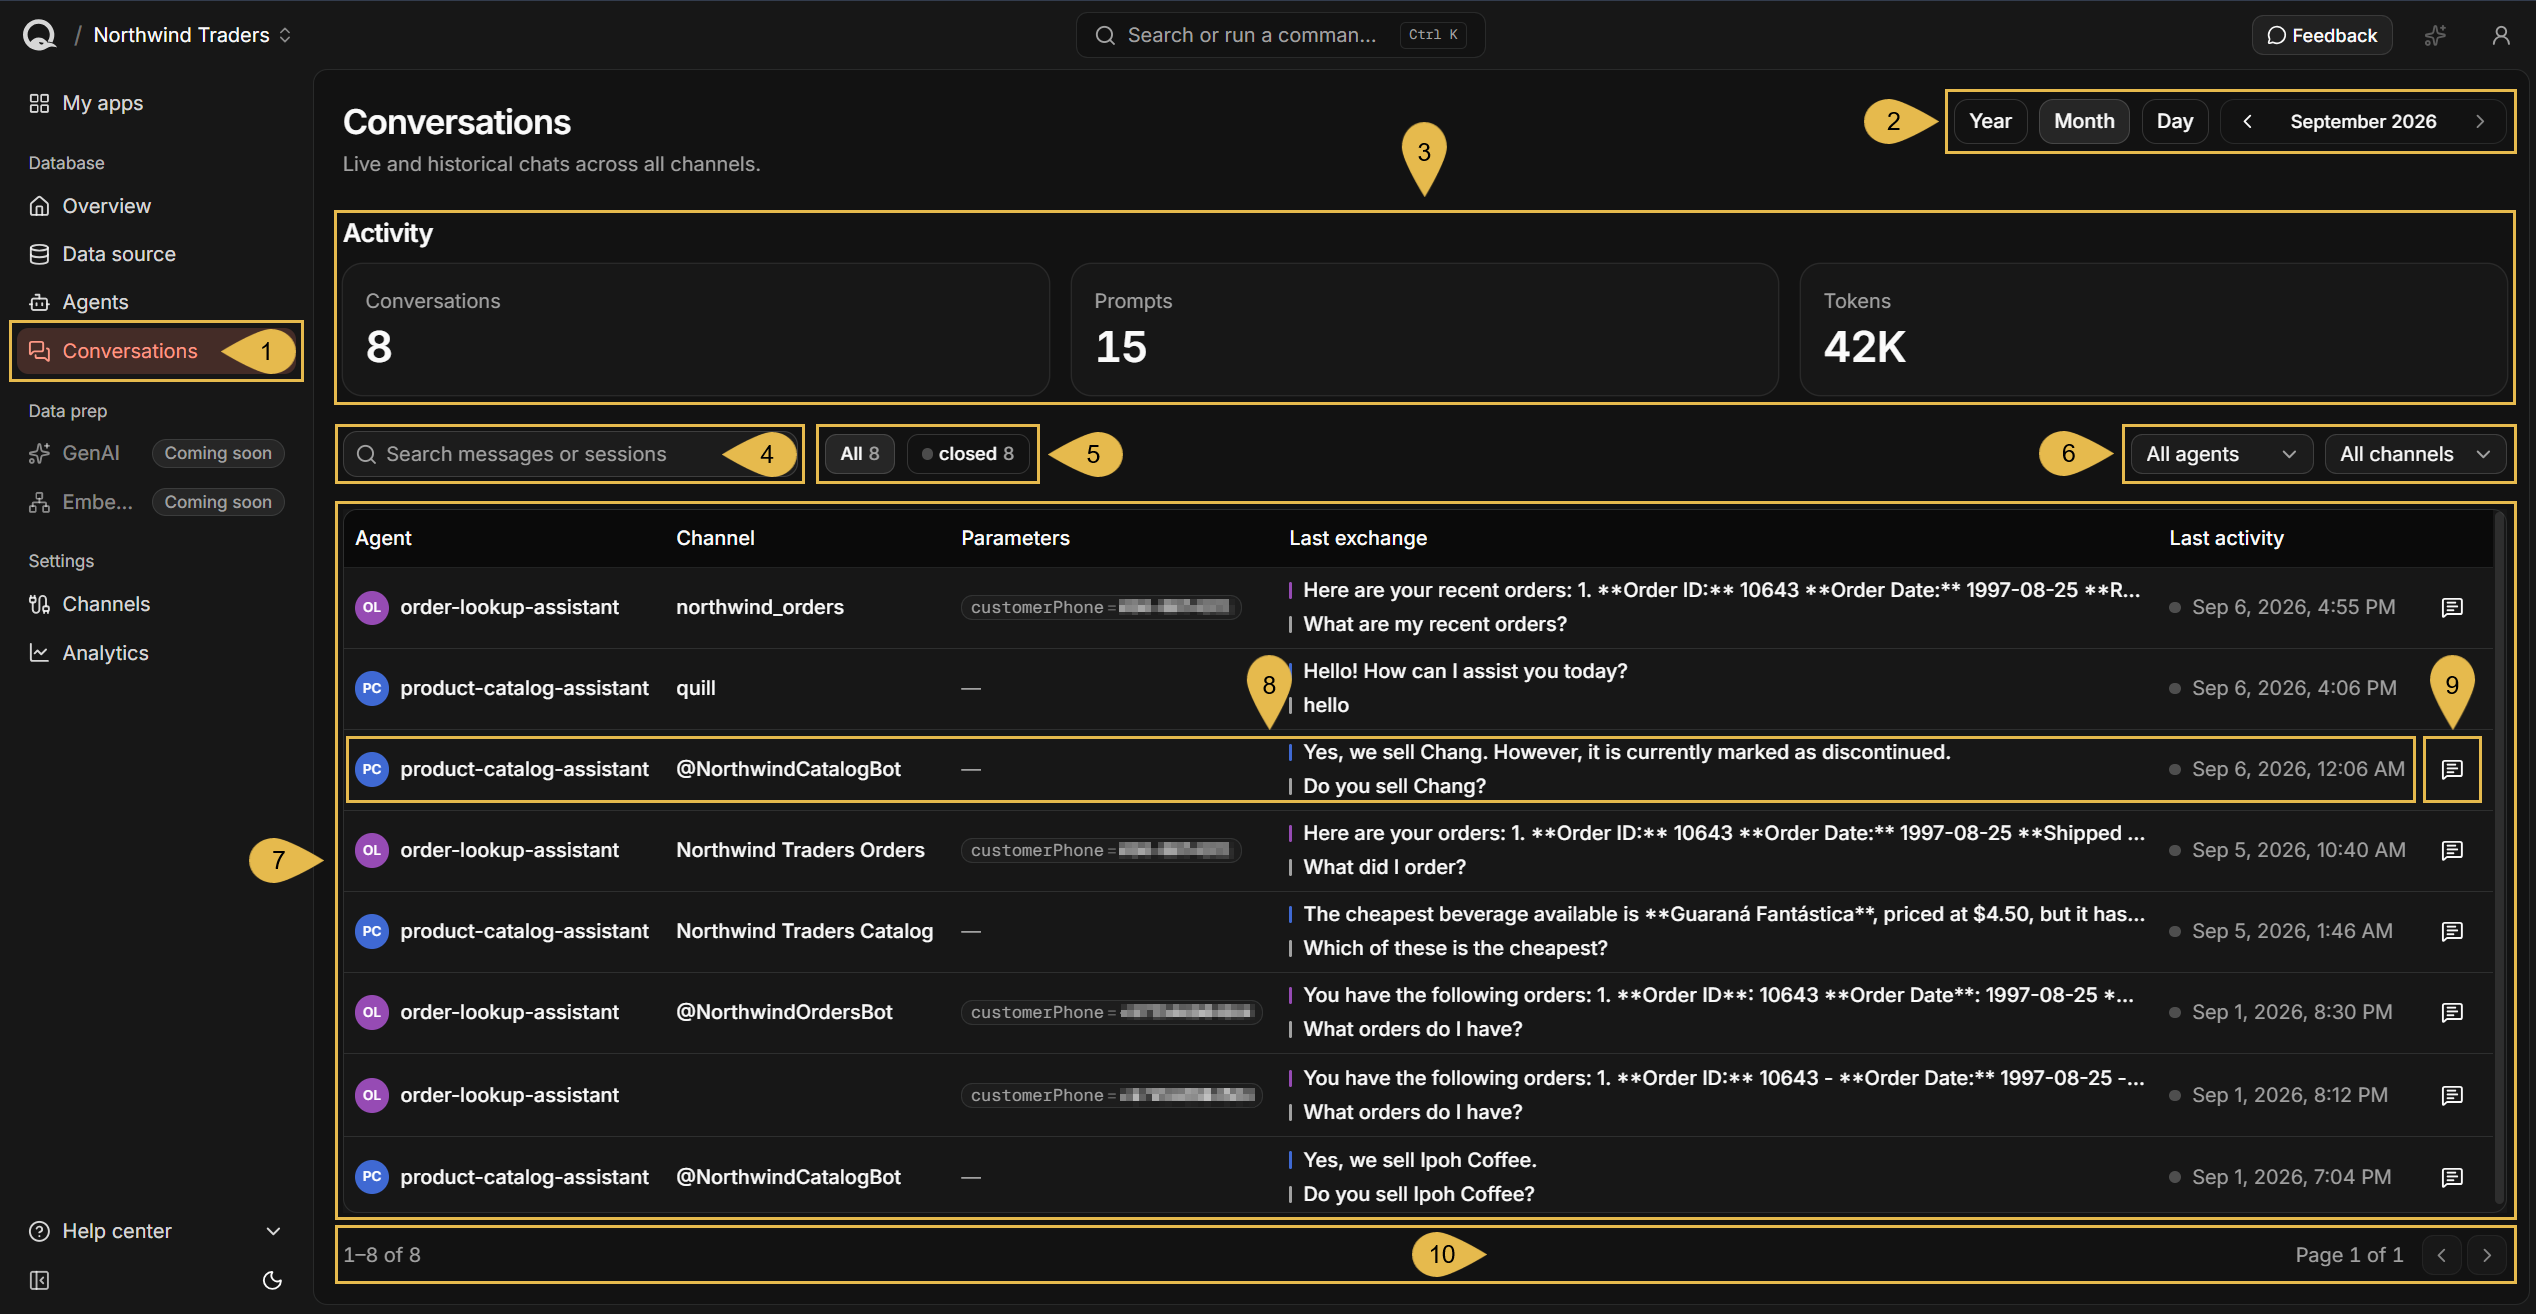Open transcript icon for the 7:04 PM conversation
Screen dimensions: 2536x1314
pos(2451,1177)
